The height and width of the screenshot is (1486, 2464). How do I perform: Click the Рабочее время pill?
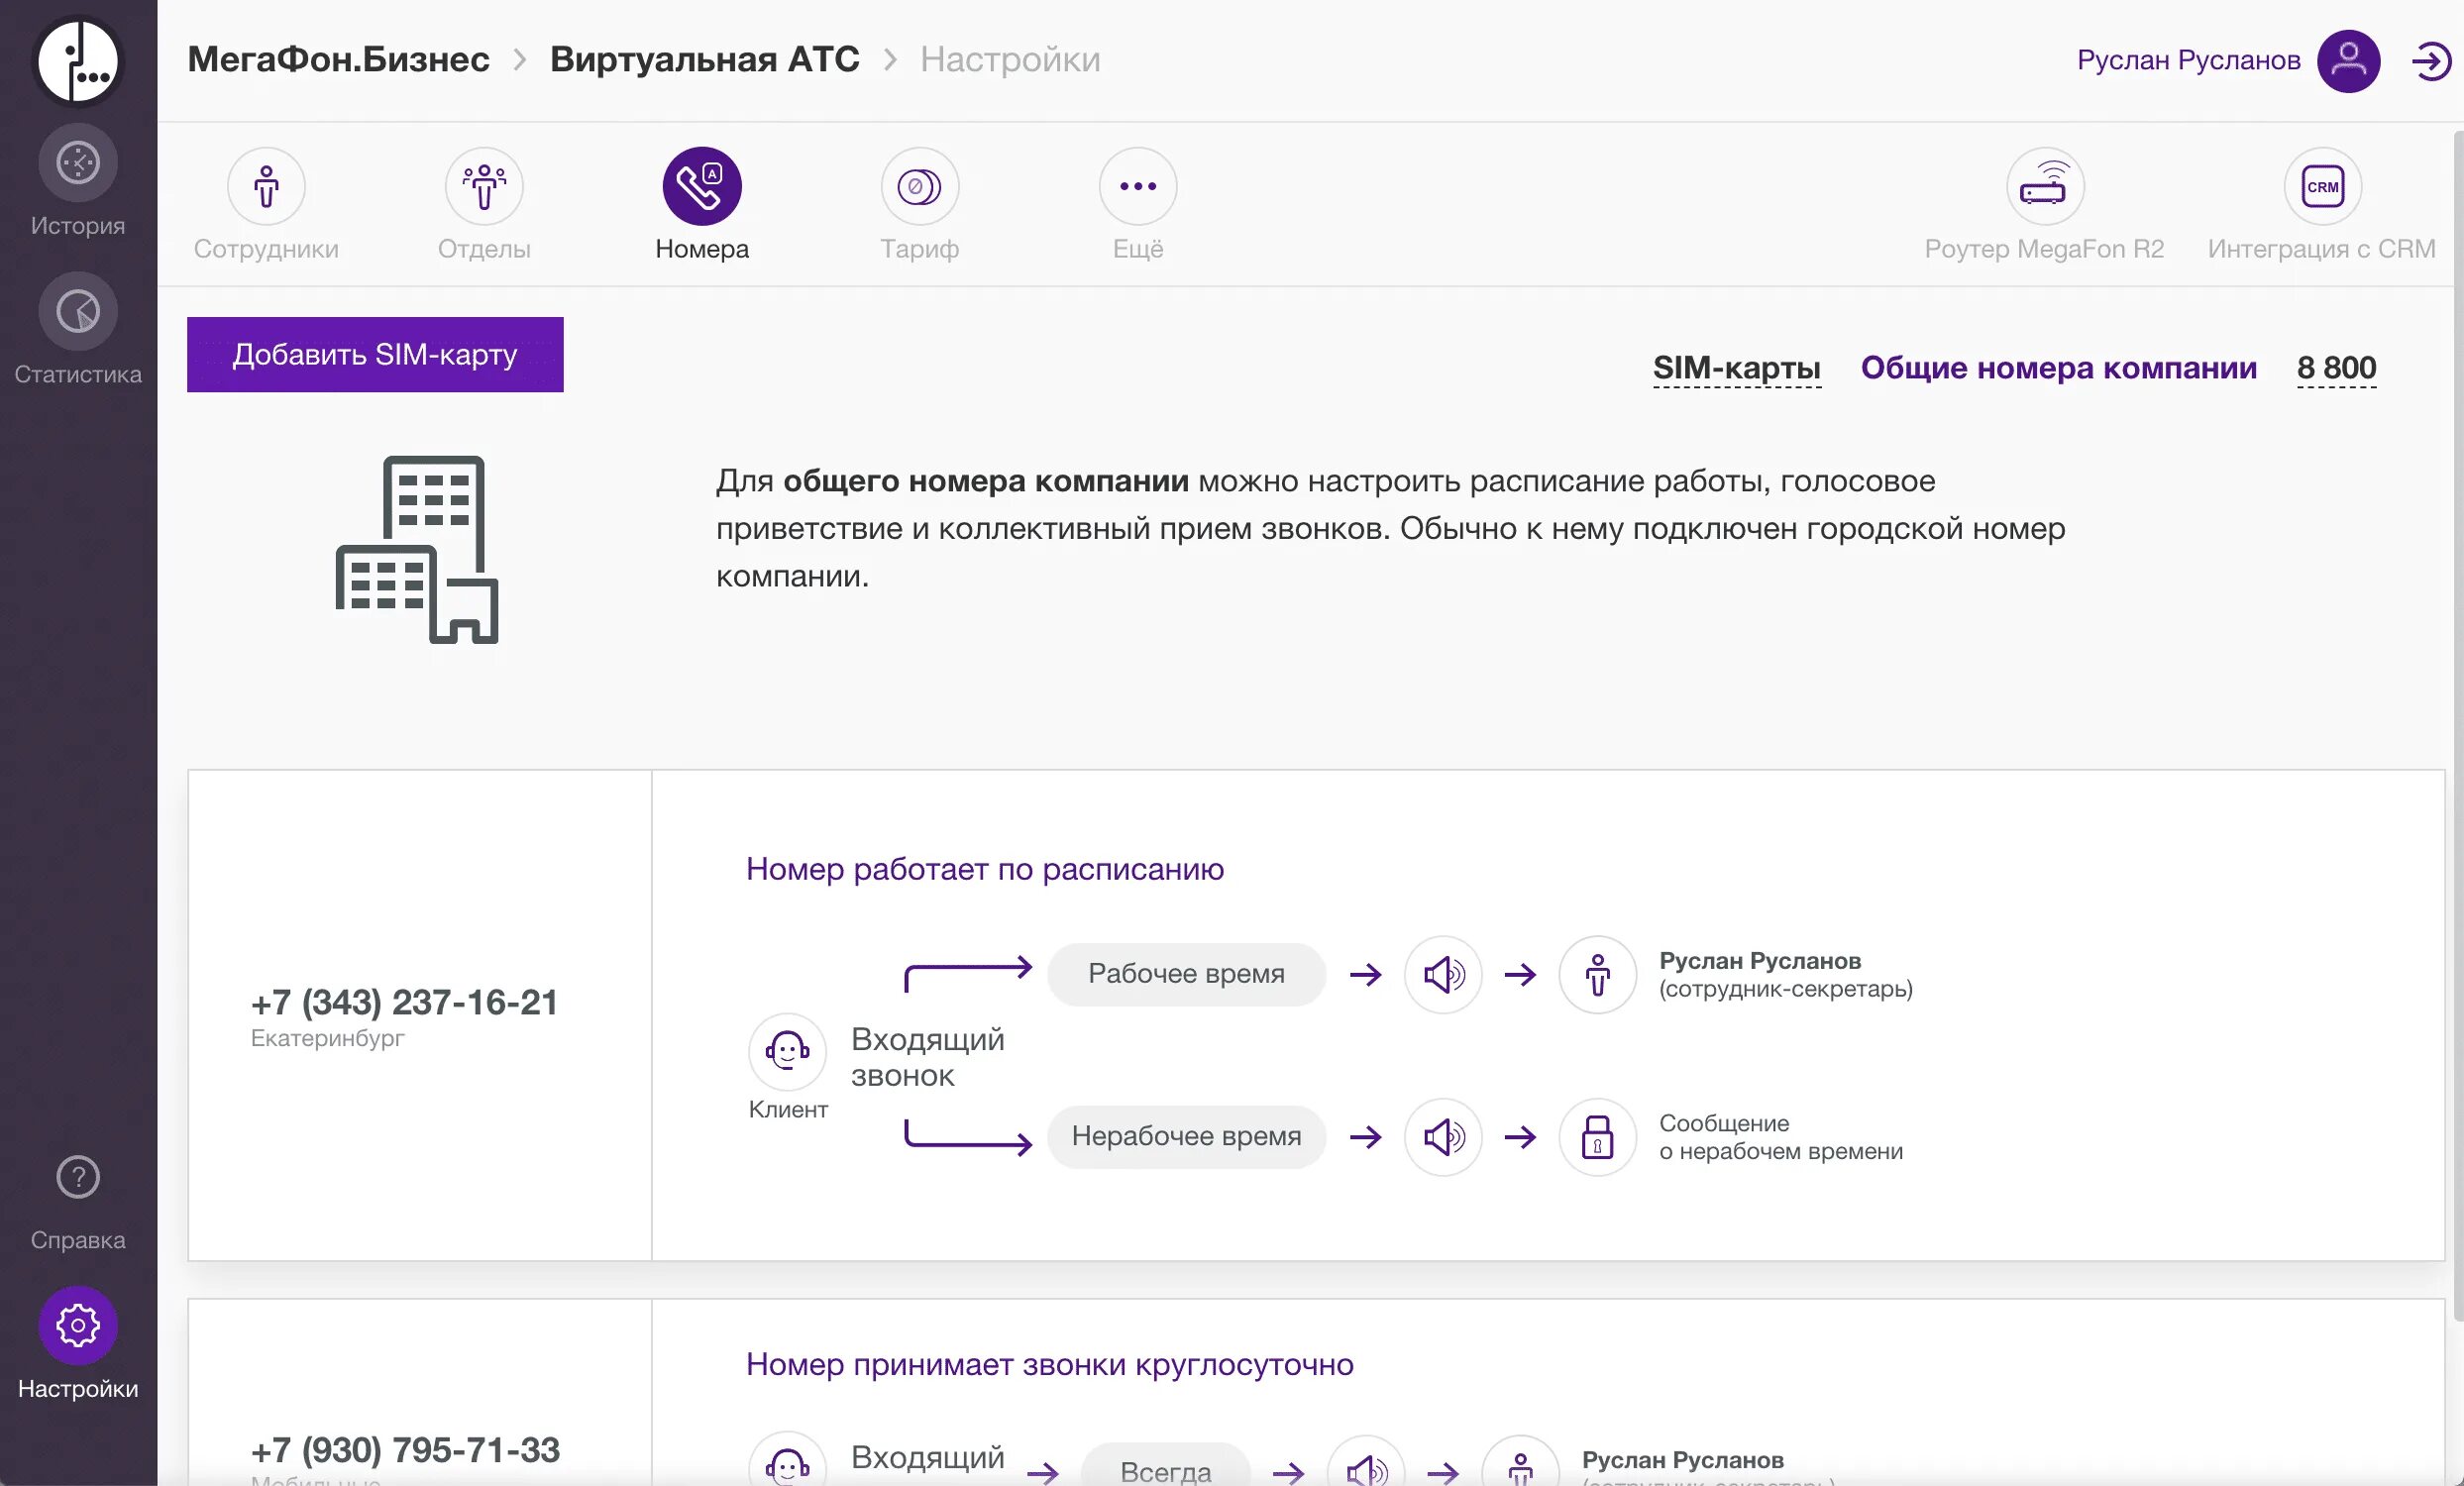1186,974
